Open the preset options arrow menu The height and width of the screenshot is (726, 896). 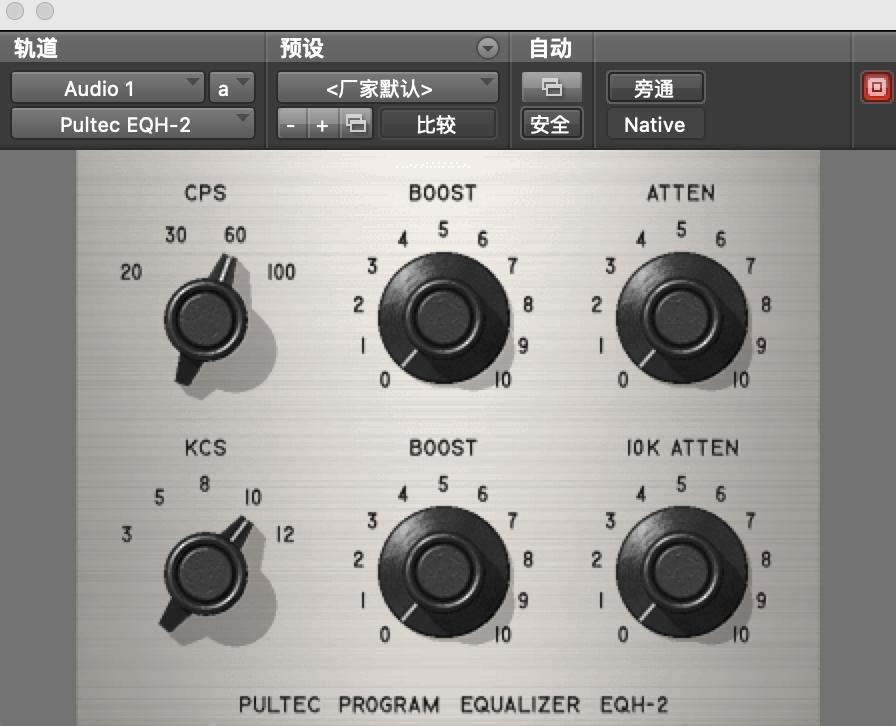[x=487, y=48]
